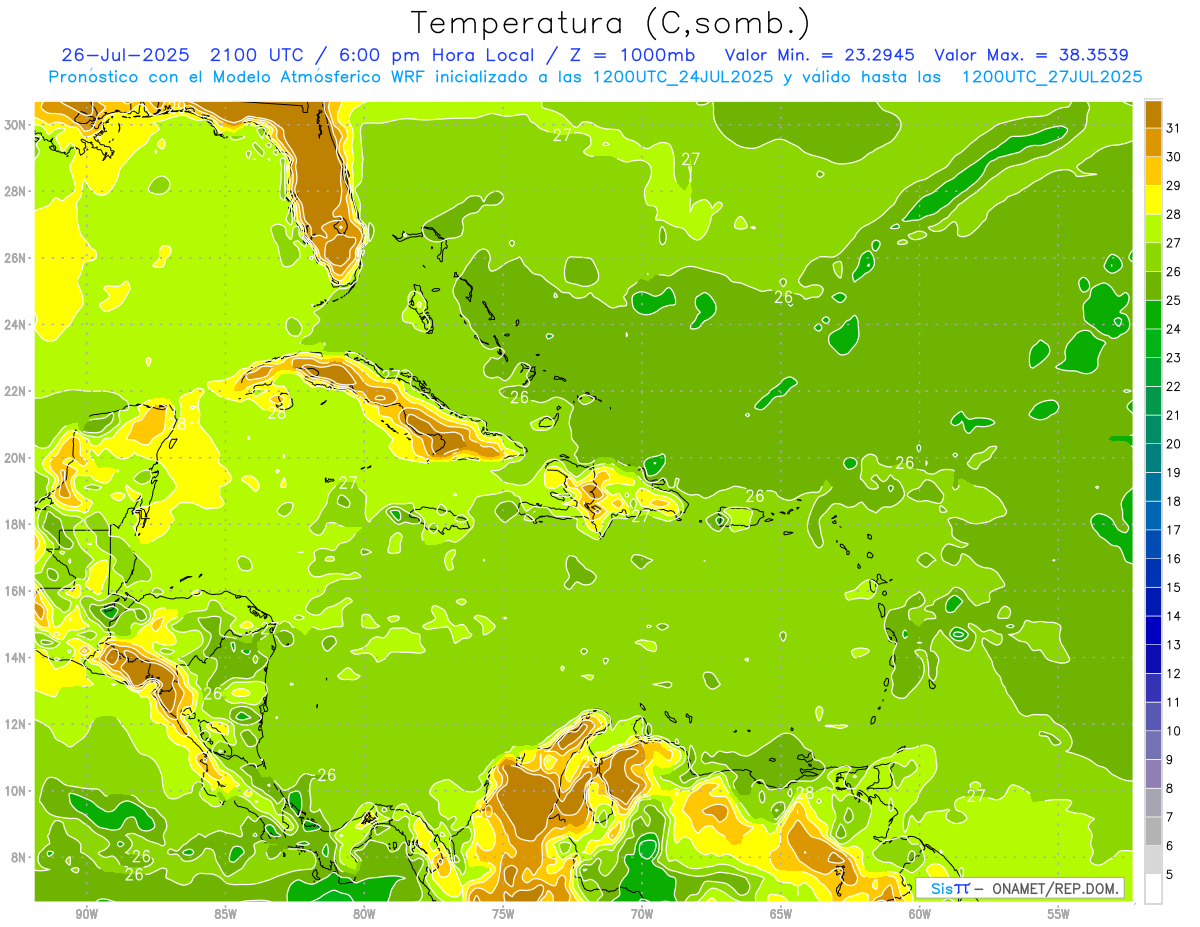This screenshot has width=1200, height=927.
Task: Click the "5" colorbar legend label
Action: tap(1170, 874)
